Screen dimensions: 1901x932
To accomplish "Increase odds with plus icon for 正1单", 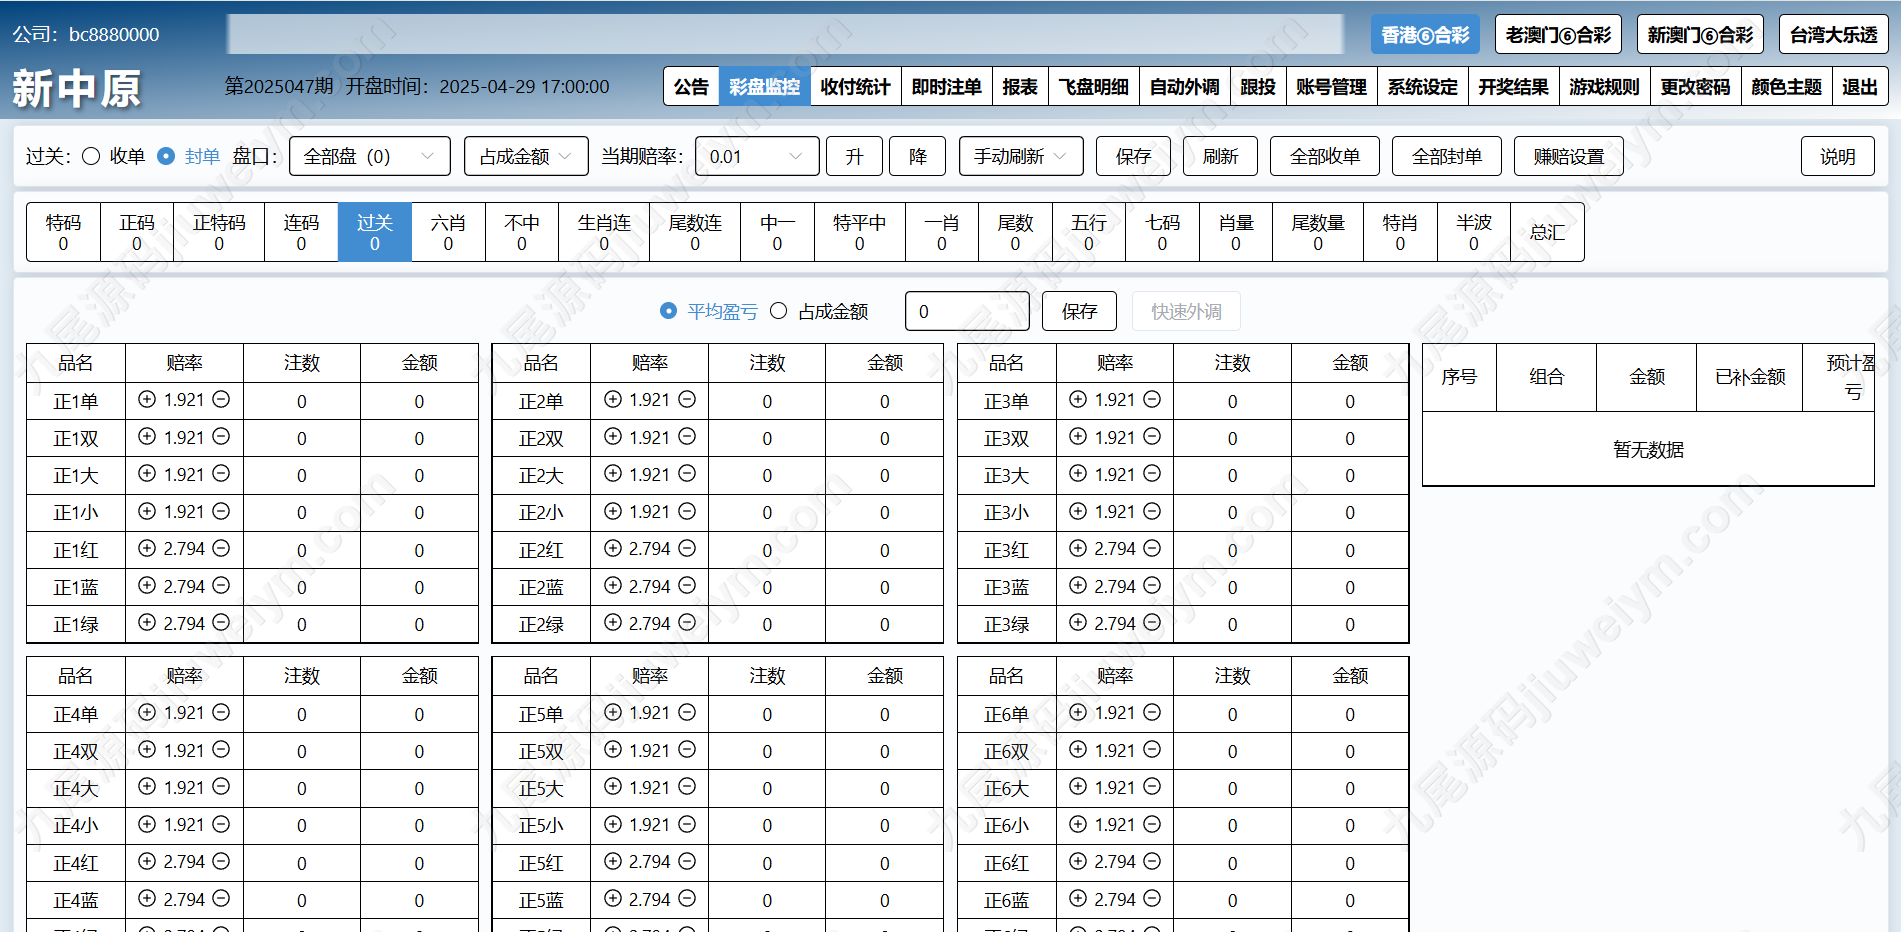I will point(147,399).
